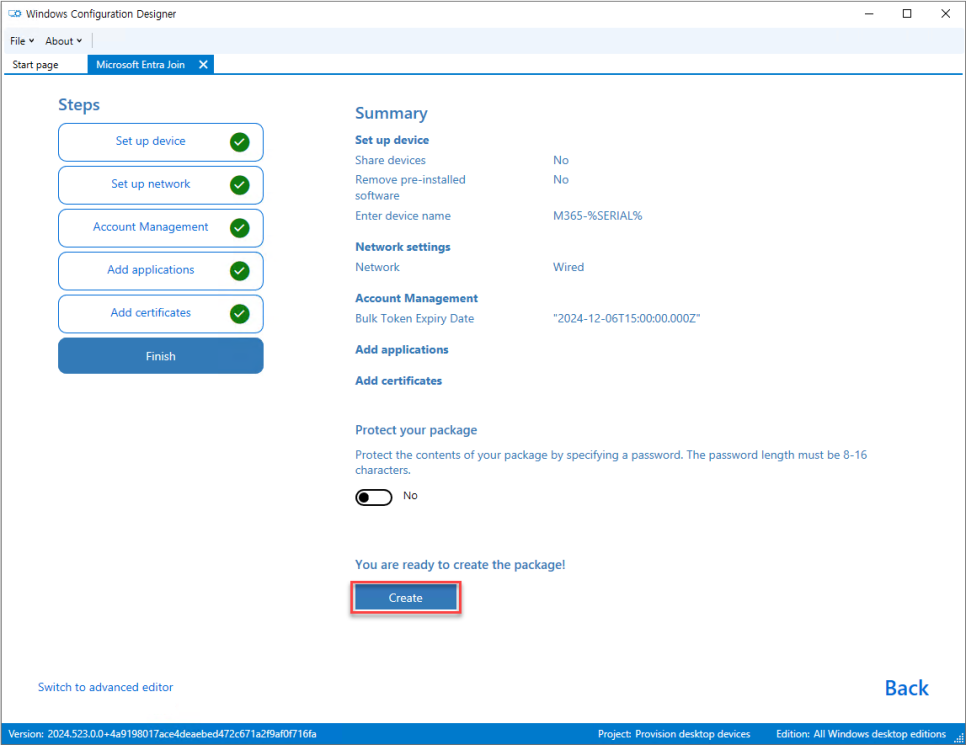966x745 pixels.
Task: Open the Account Management step
Action: click(x=161, y=228)
